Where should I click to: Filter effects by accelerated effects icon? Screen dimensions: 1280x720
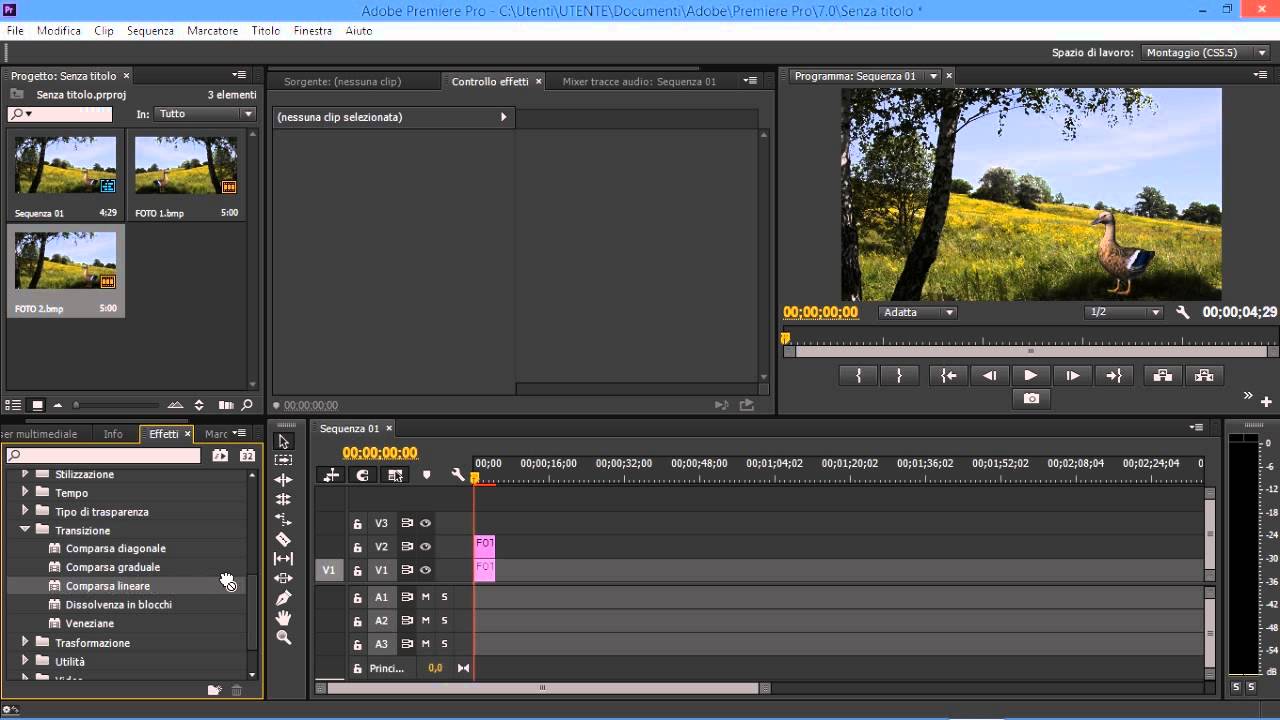click(220, 455)
